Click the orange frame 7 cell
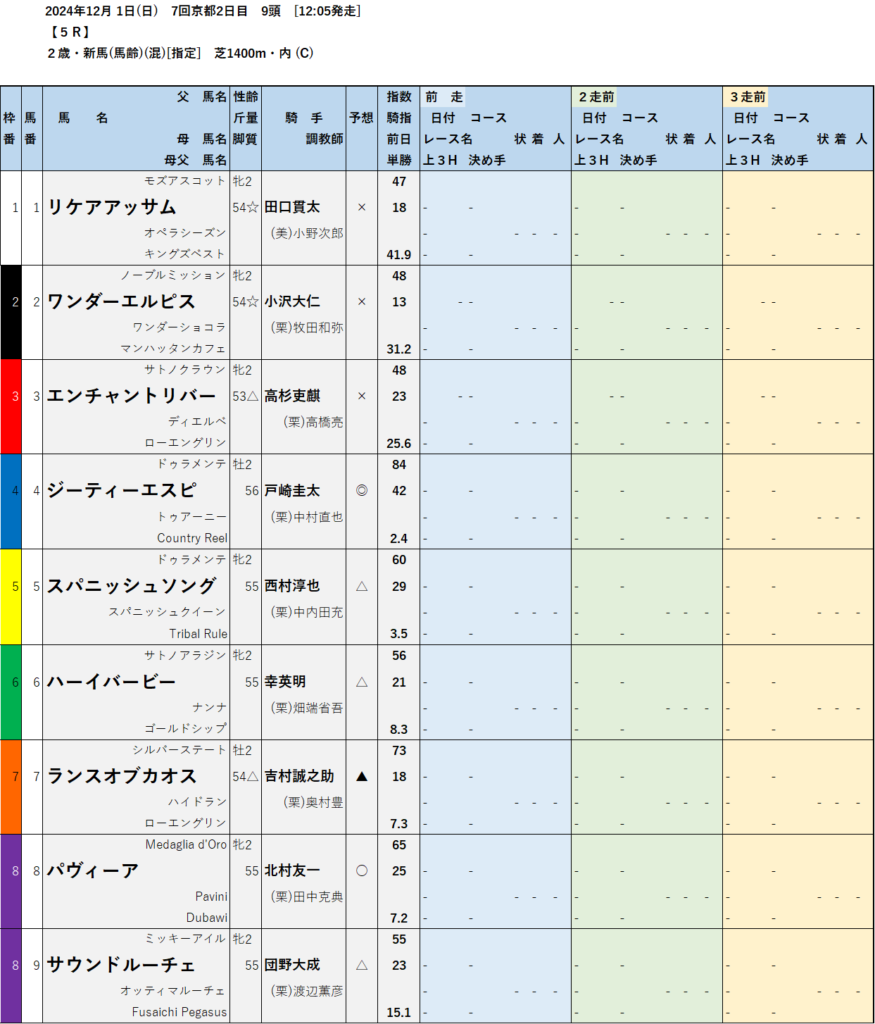The height and width of the screenshot is (1024, 875). 11,787
